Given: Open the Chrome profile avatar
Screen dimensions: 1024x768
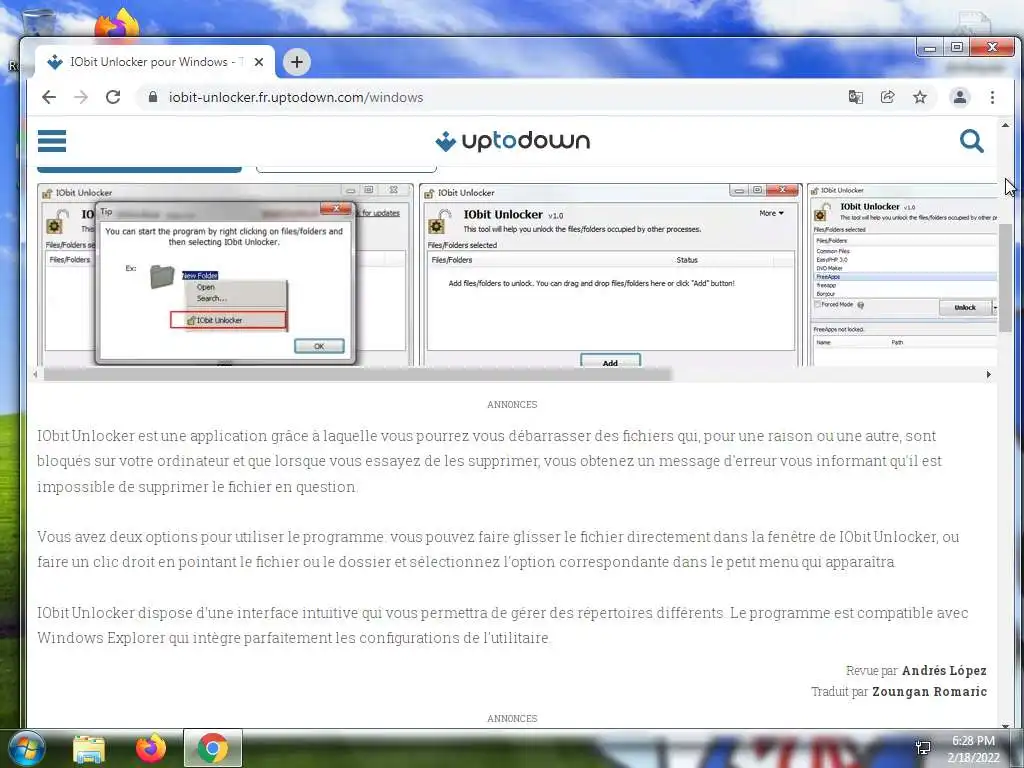Looking at the screenshot, I should 960,97.
